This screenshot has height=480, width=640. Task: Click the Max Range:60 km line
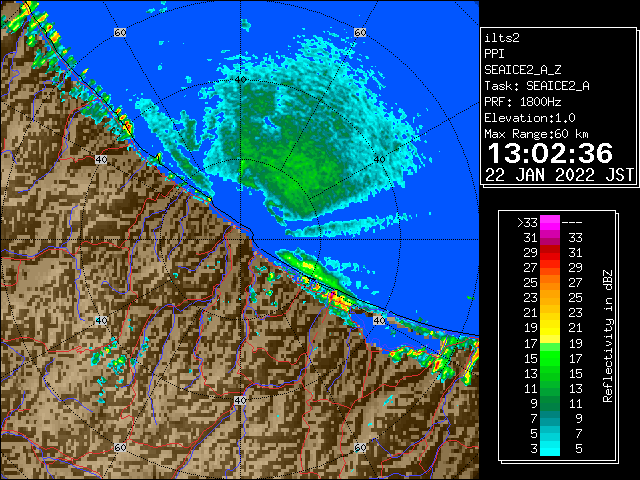coord(537,134)
